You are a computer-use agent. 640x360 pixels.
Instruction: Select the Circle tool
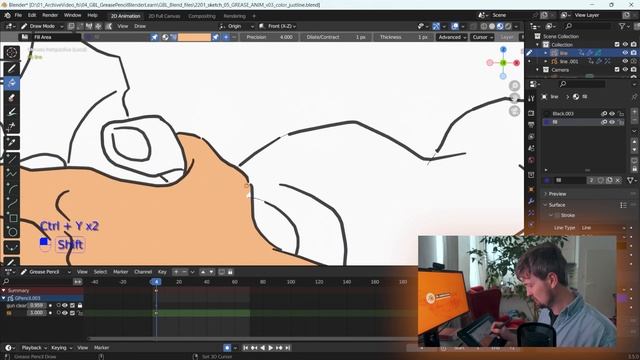[x=11, y=232]
